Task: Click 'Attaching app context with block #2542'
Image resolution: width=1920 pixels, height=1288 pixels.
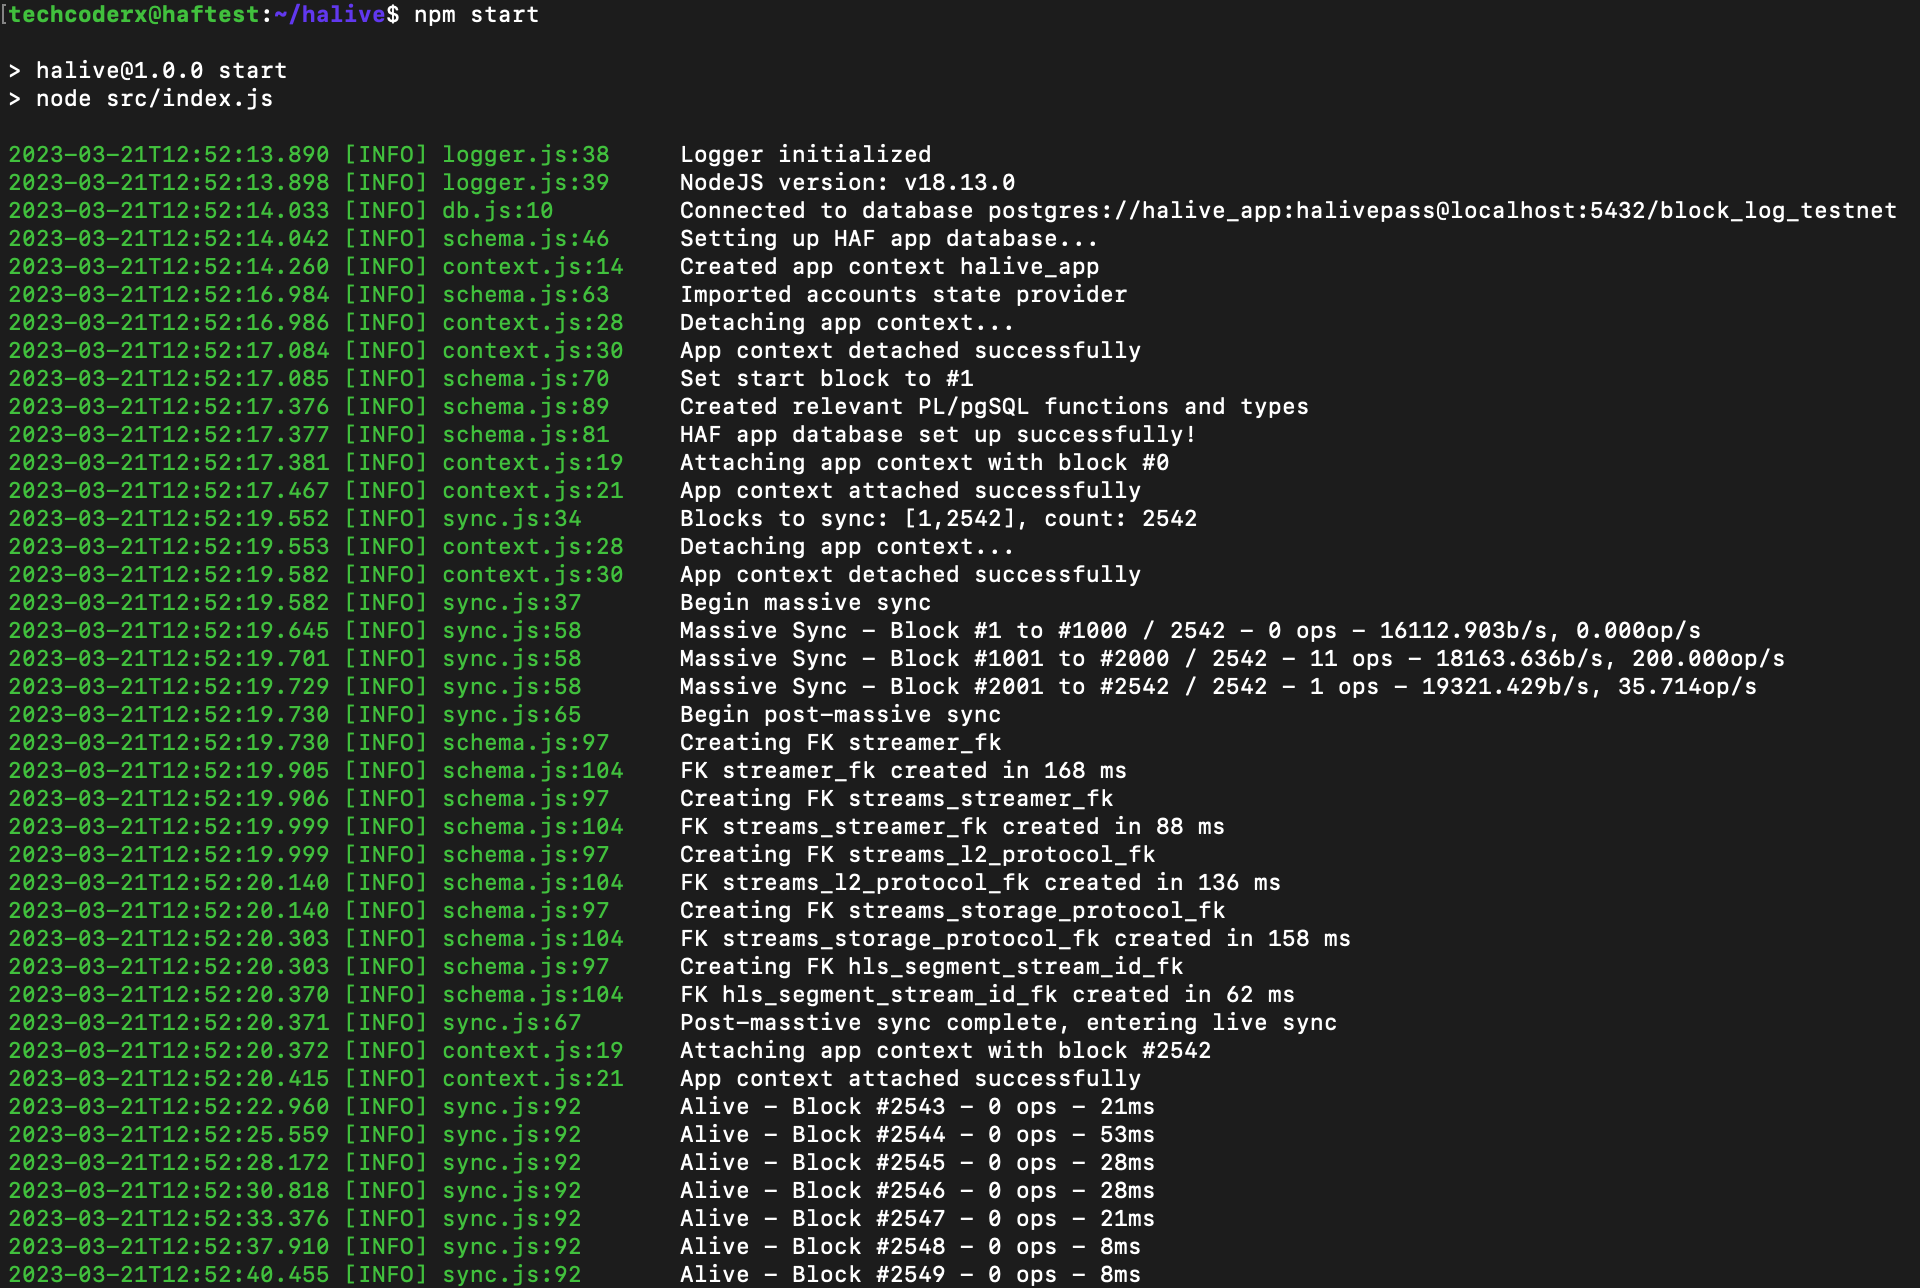Action: click(946, 1051)
